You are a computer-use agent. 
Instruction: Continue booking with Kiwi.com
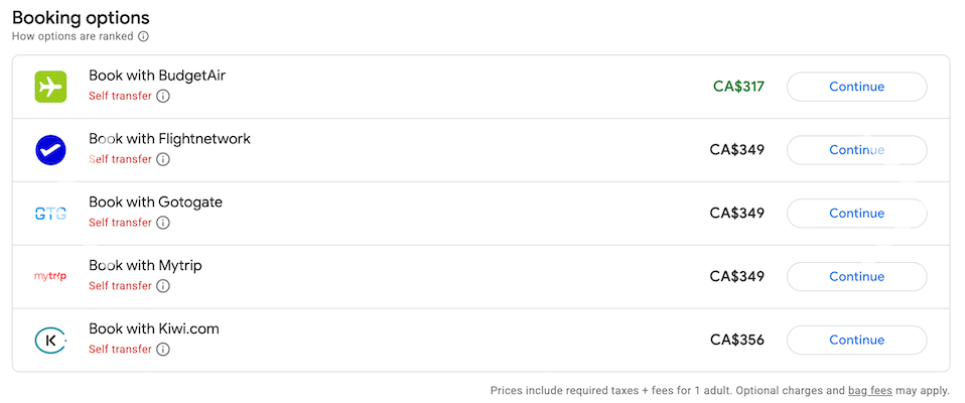point(857,340)
